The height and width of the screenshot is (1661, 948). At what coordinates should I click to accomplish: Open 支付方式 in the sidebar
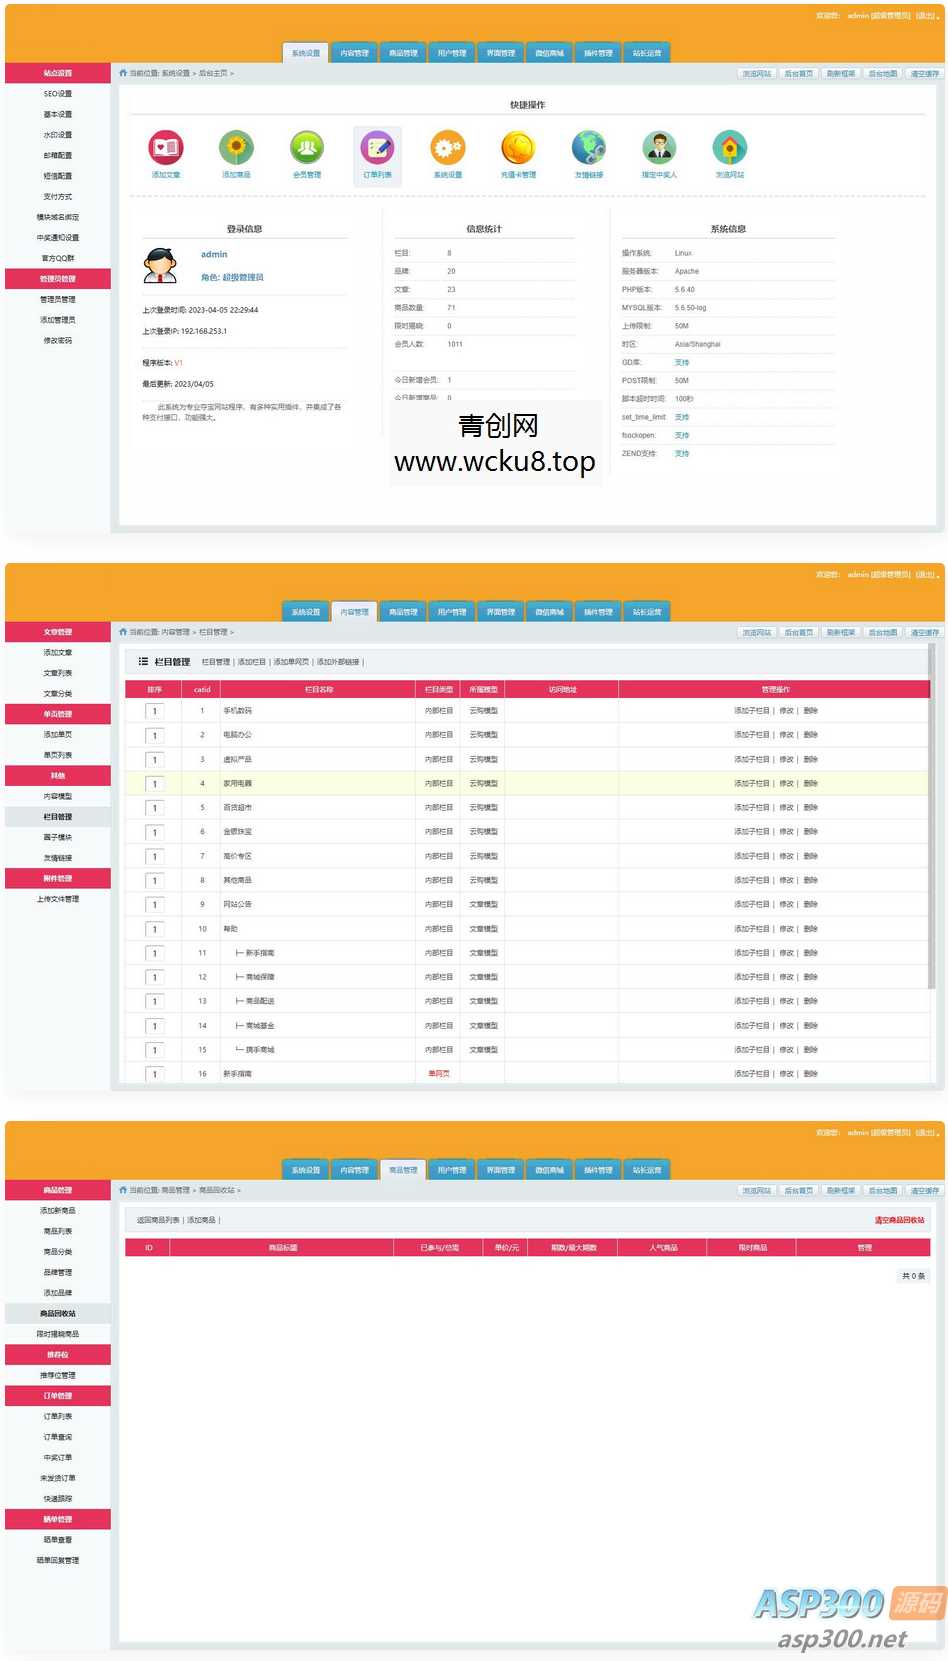tap(58, 196)
